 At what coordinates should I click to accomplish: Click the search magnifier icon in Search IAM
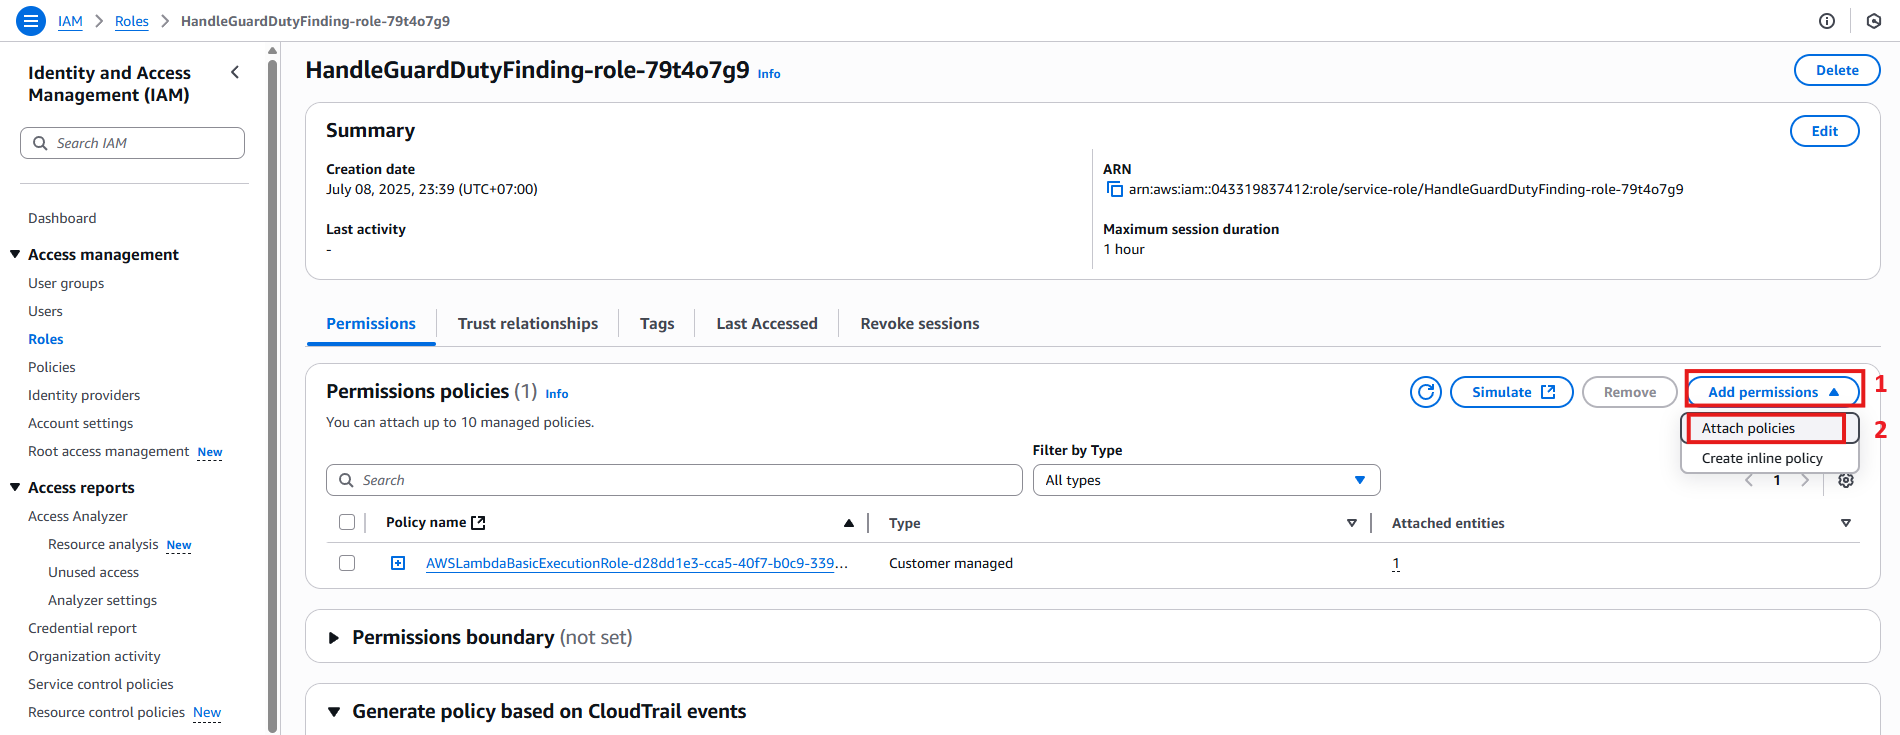(x=40, y=143)
